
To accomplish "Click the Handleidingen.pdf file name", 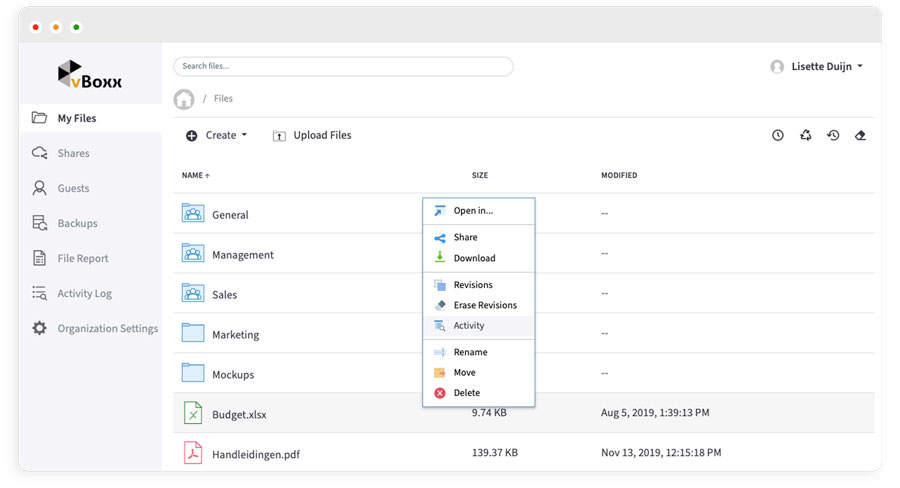I will (256, 454).
